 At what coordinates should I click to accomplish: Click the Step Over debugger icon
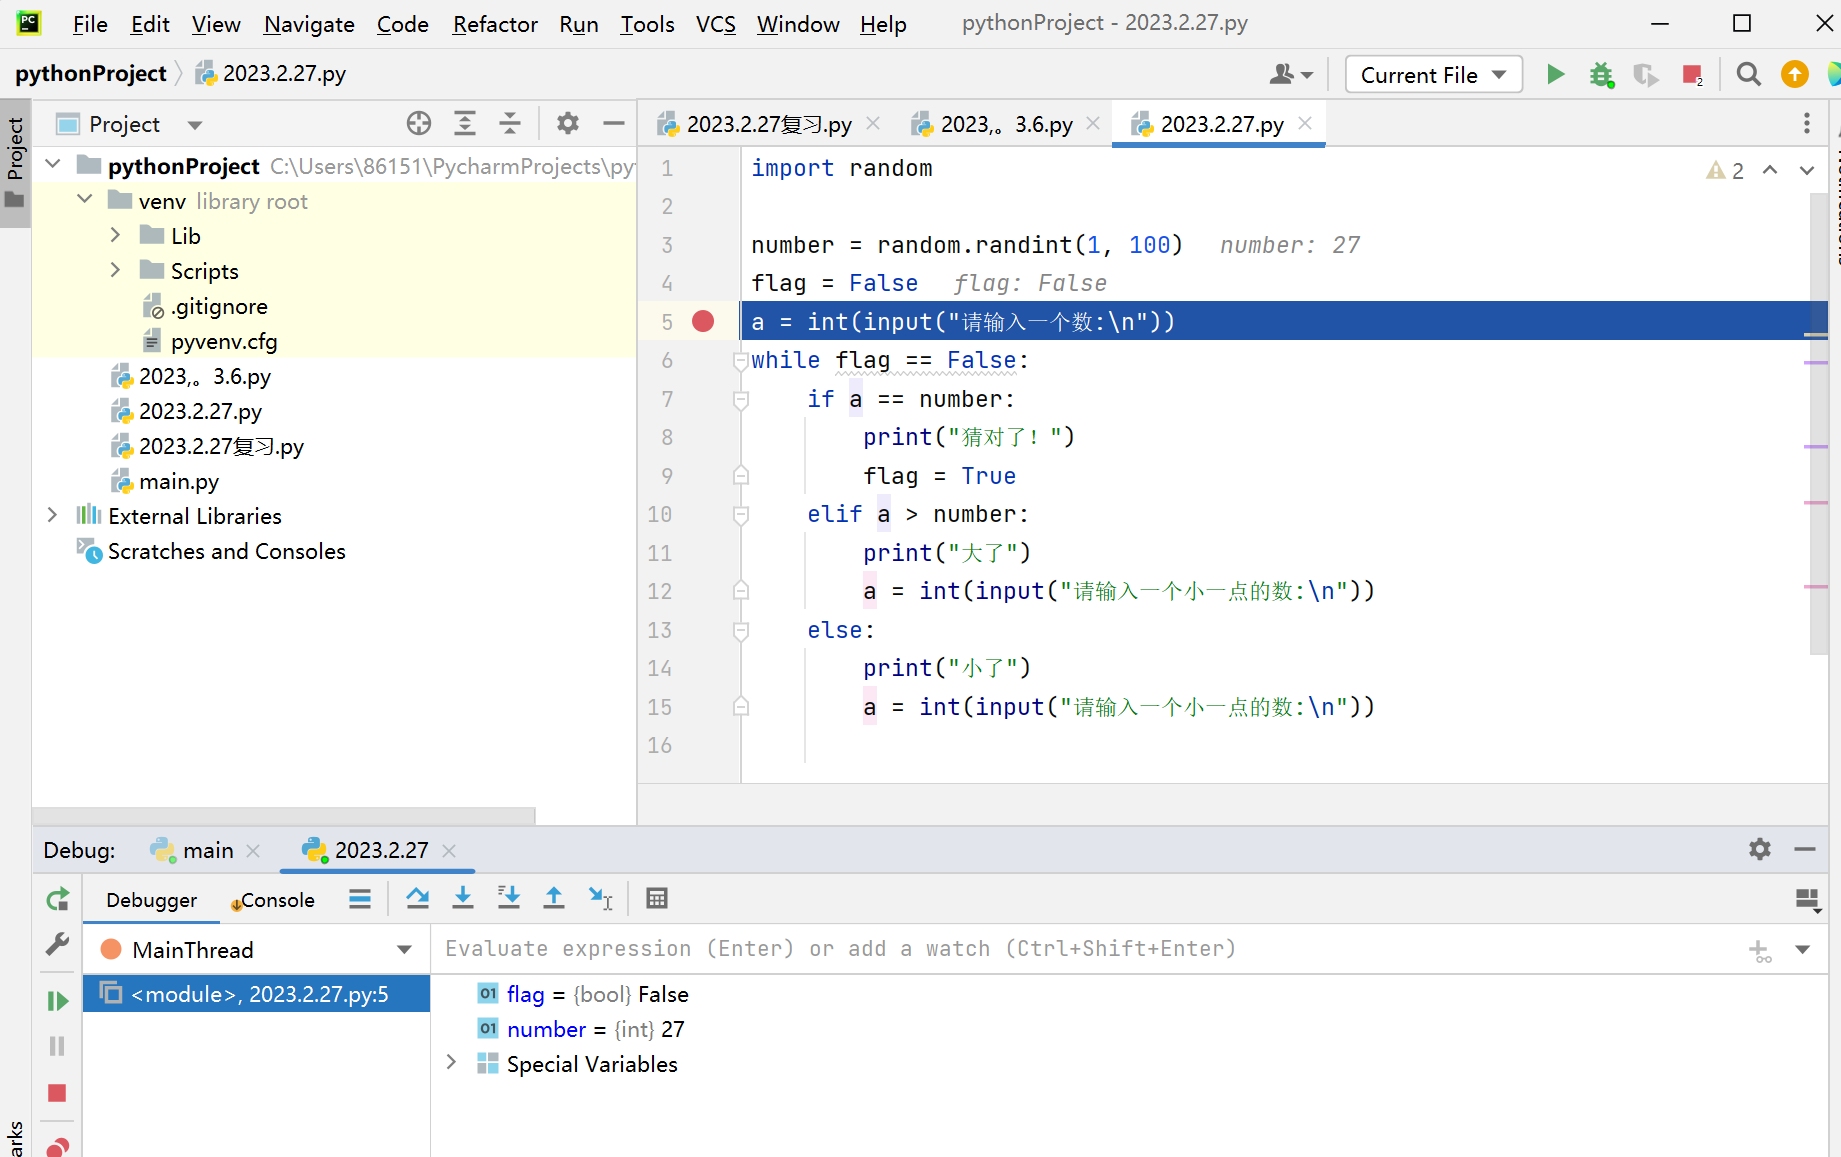[x=418, y=899]
